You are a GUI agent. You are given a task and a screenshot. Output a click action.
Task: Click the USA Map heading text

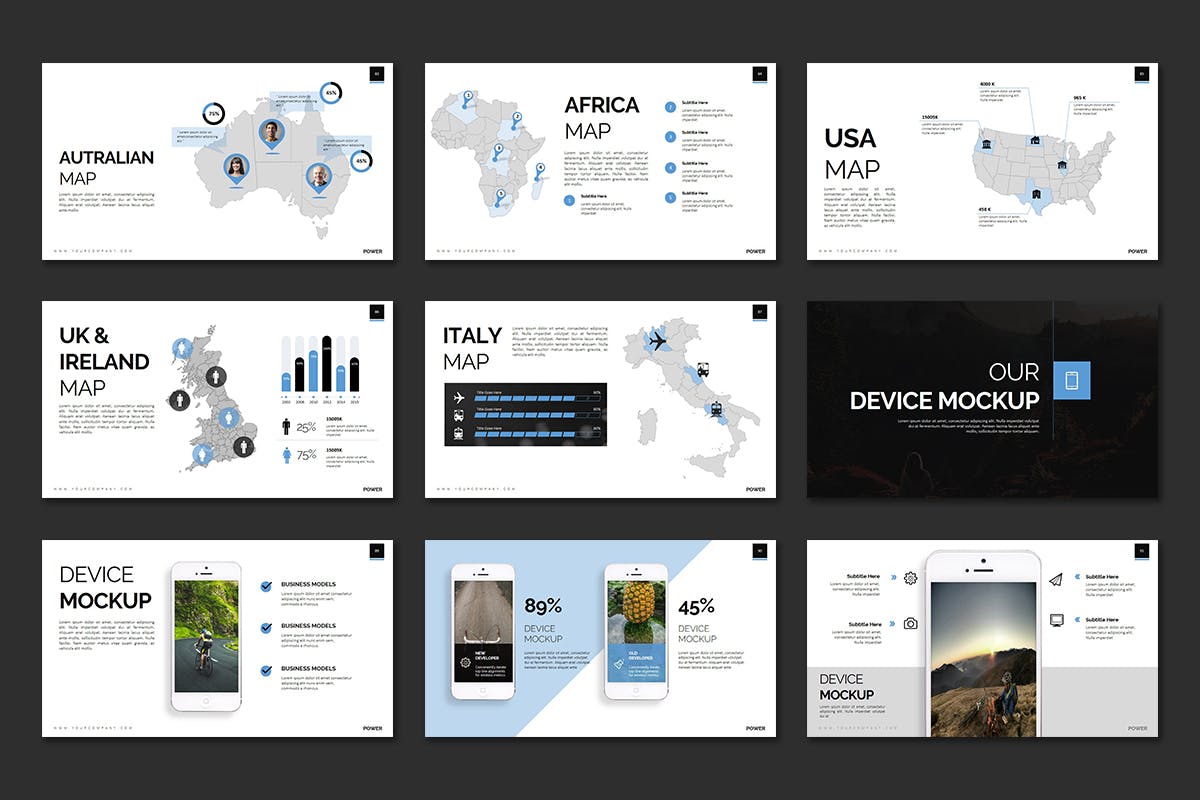pos(851,153)
